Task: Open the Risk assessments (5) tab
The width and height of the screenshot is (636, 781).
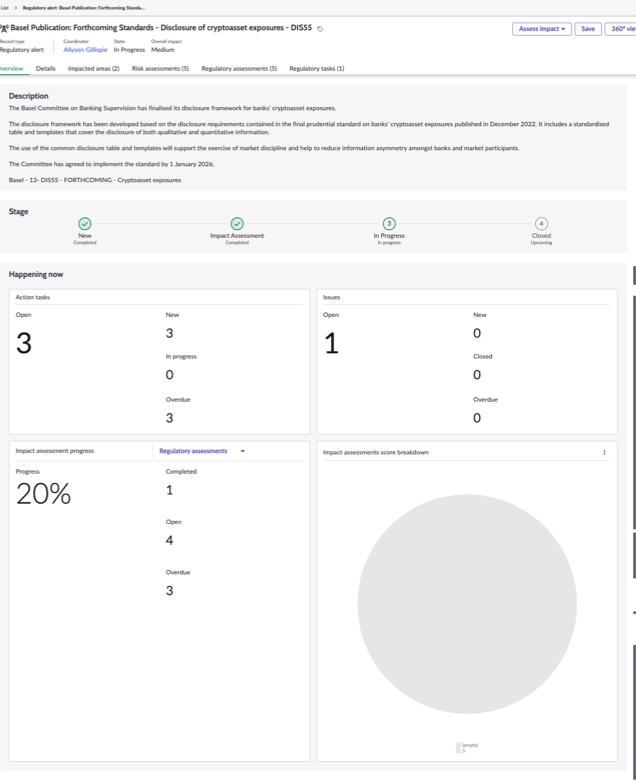Action: 160,69
